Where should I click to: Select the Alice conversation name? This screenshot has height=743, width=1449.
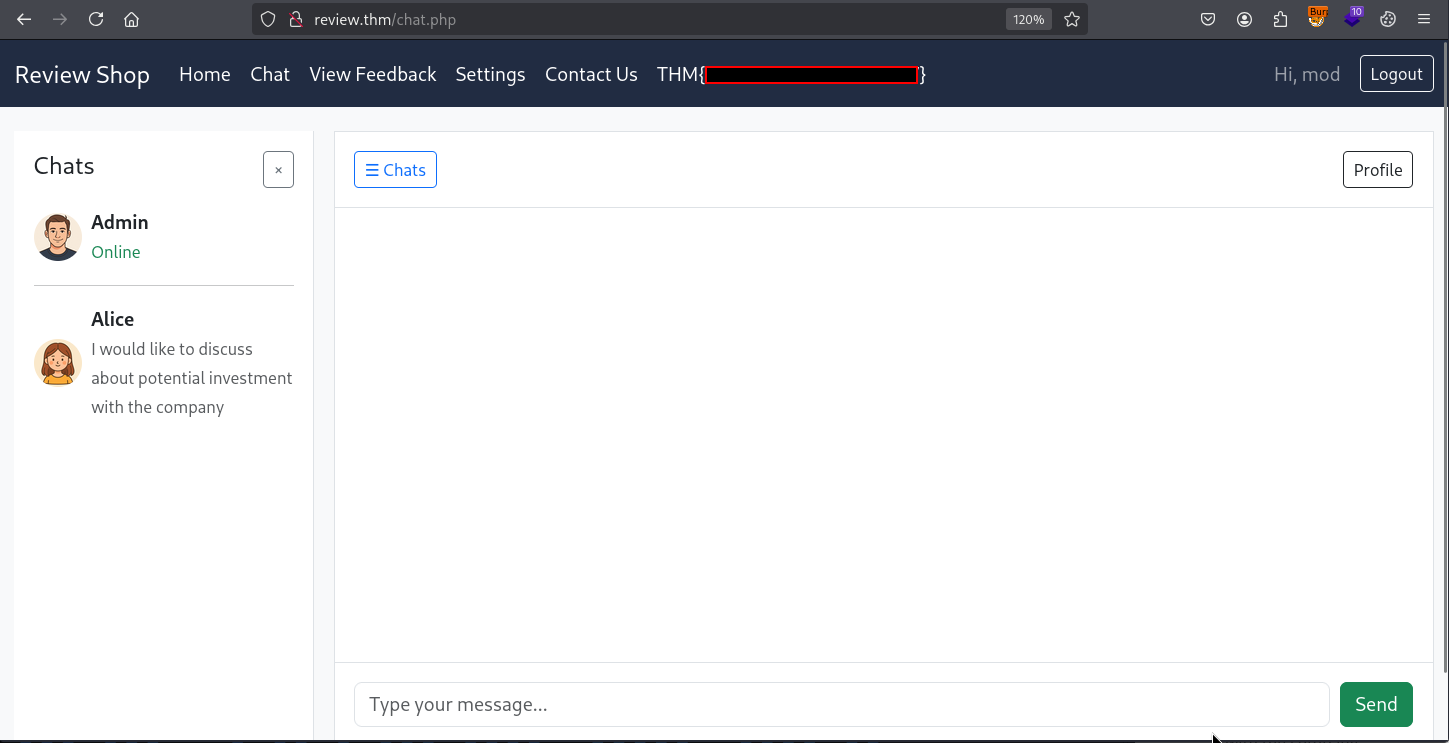[112, 319]
